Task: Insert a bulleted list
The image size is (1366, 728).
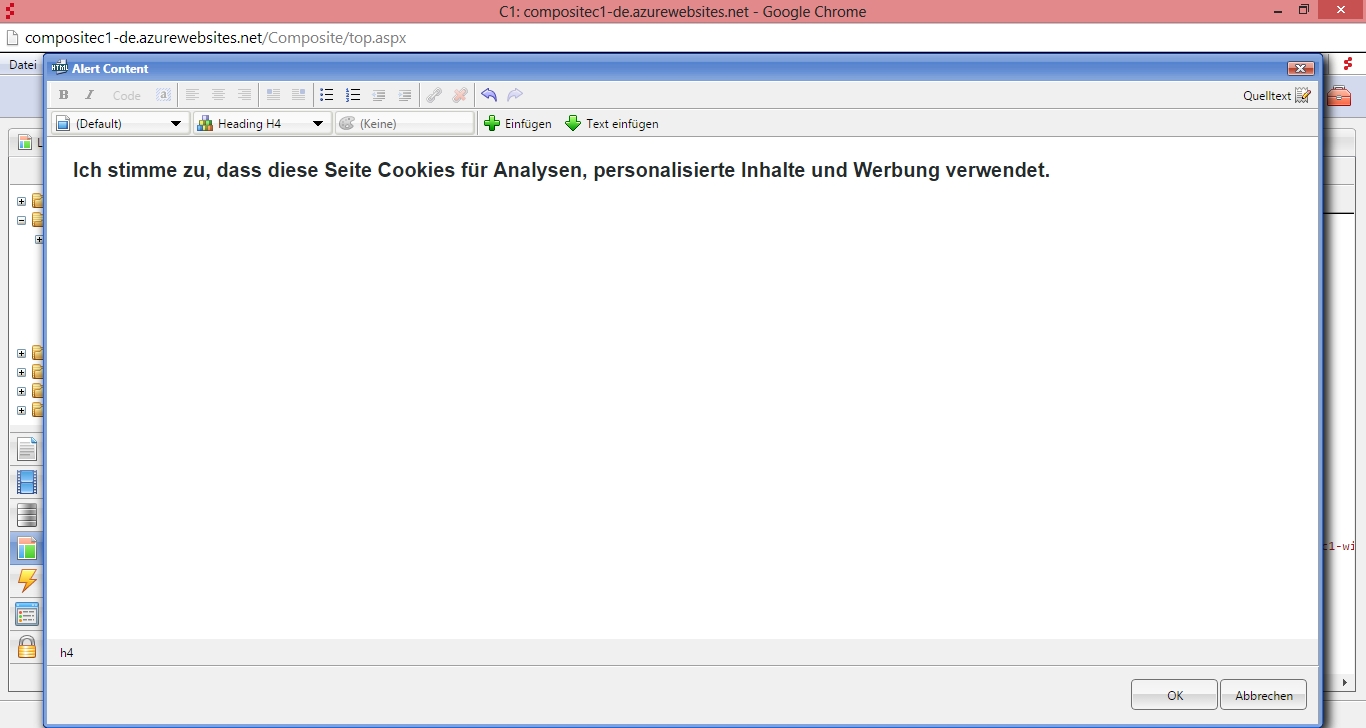Action: tap(326, 95)
